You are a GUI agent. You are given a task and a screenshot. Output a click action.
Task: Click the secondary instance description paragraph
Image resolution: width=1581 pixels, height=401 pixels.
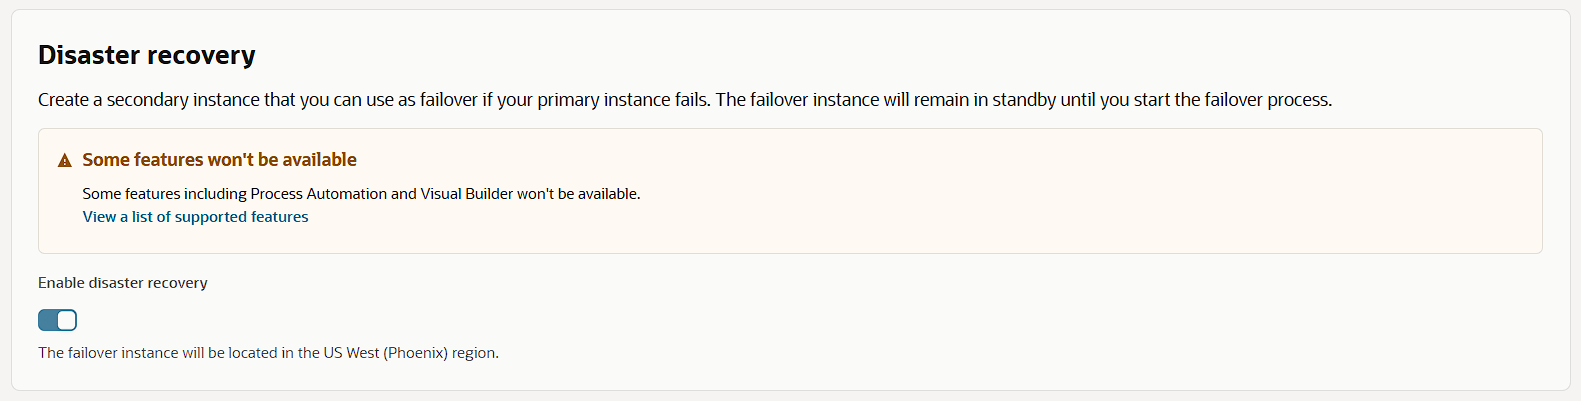[684, 100]
